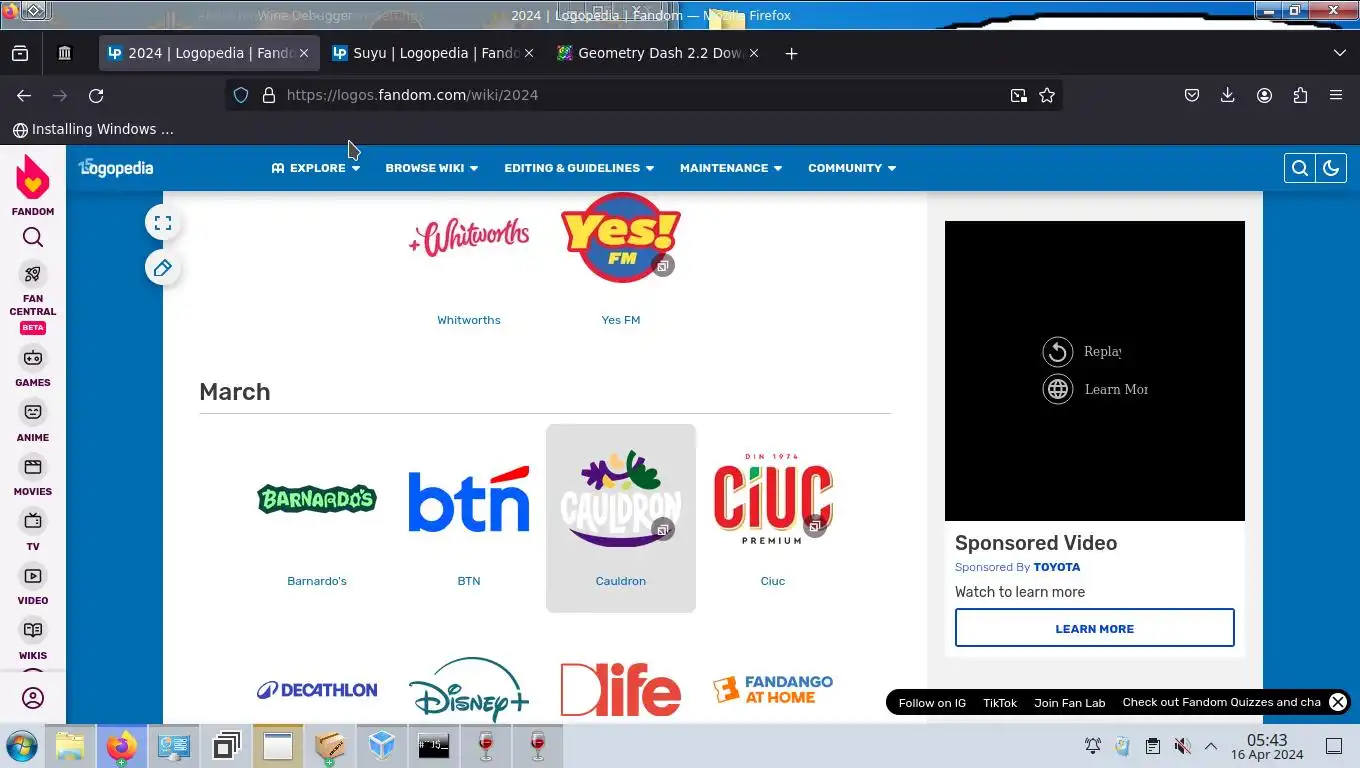Viewport: 1360px width, 768px height.
Task: Open Firefox from the taskbar
Action: (121, 746)
